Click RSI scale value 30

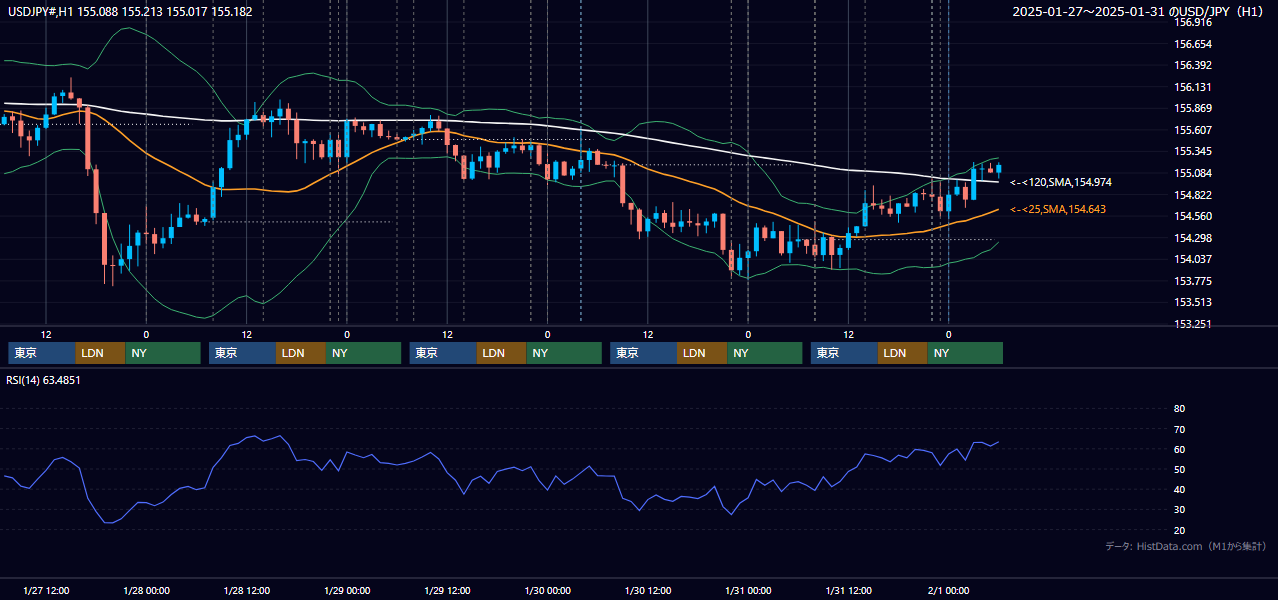(1179, 509)
